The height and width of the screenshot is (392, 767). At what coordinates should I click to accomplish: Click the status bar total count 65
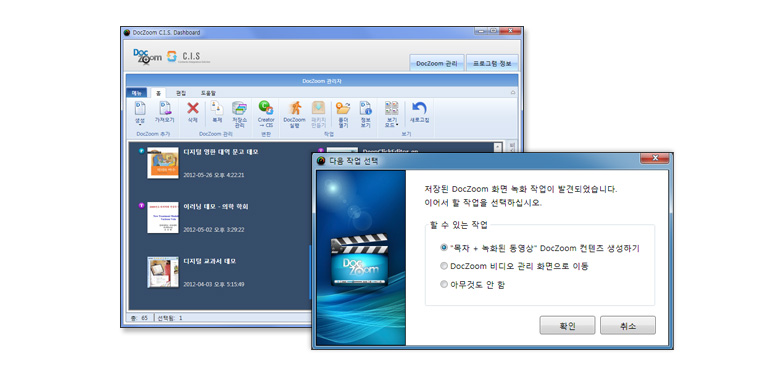(x=139, y=318)
